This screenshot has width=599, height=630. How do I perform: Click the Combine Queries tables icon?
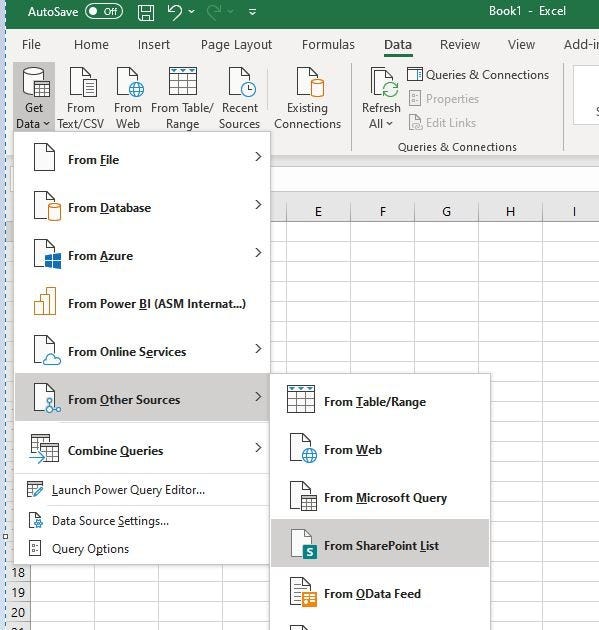[x=44, y=448]
